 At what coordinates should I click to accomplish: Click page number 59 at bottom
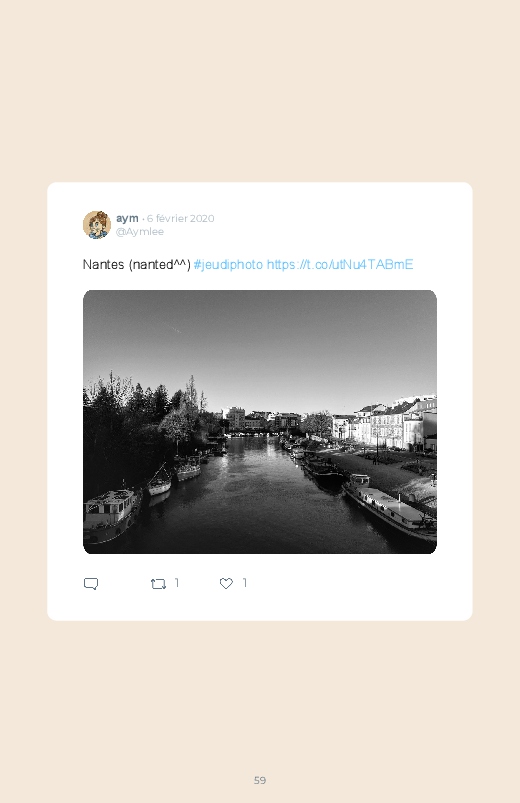tap(260, 780)
